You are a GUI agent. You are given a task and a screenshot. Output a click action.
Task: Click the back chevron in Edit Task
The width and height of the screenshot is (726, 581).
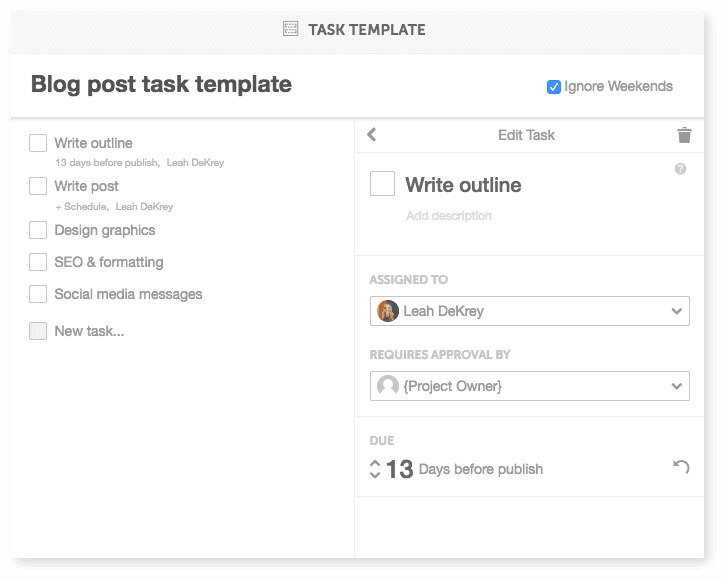(372, 135)
